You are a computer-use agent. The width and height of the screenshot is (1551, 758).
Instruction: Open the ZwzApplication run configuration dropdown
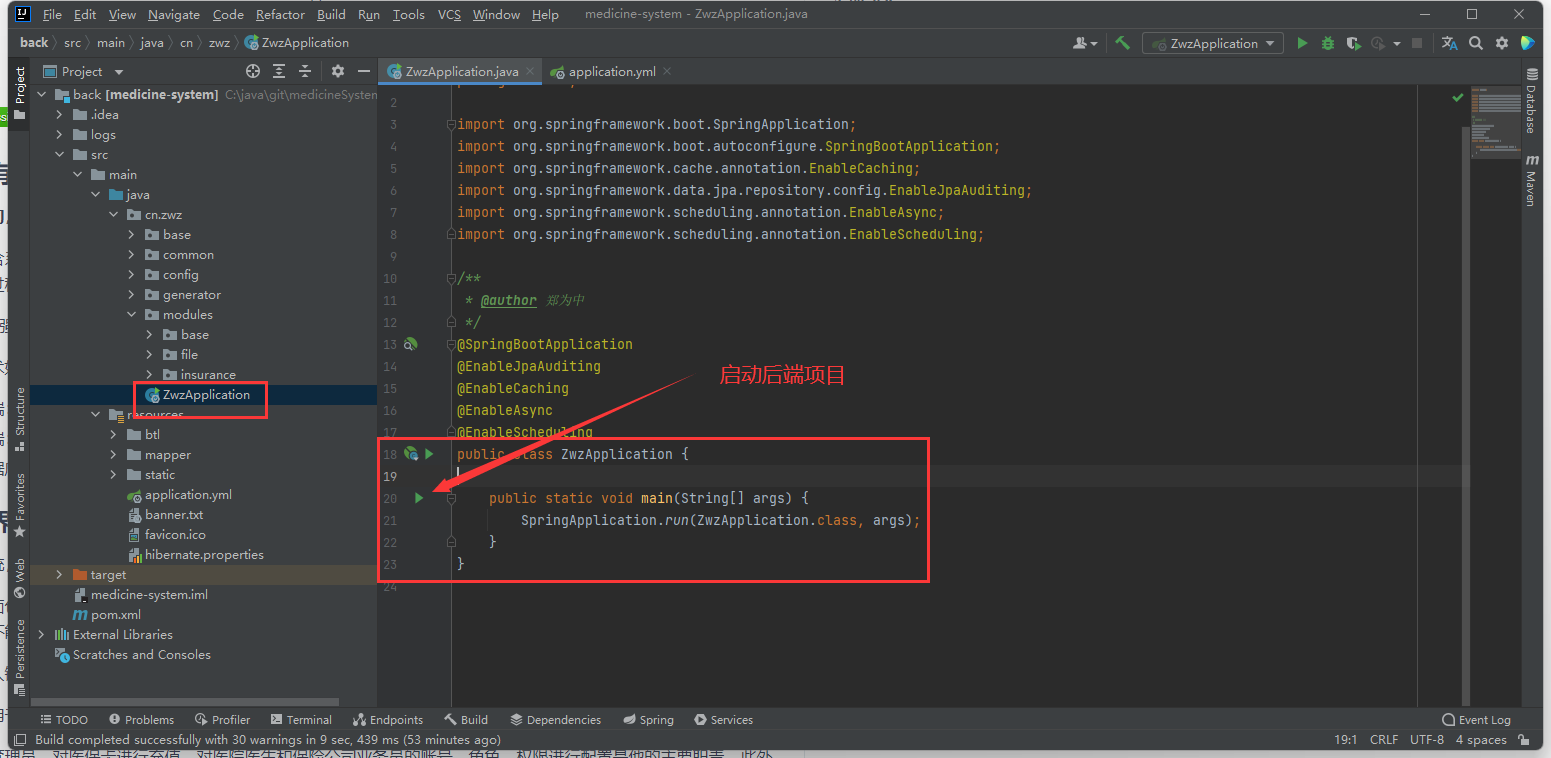coord(1213,43)
